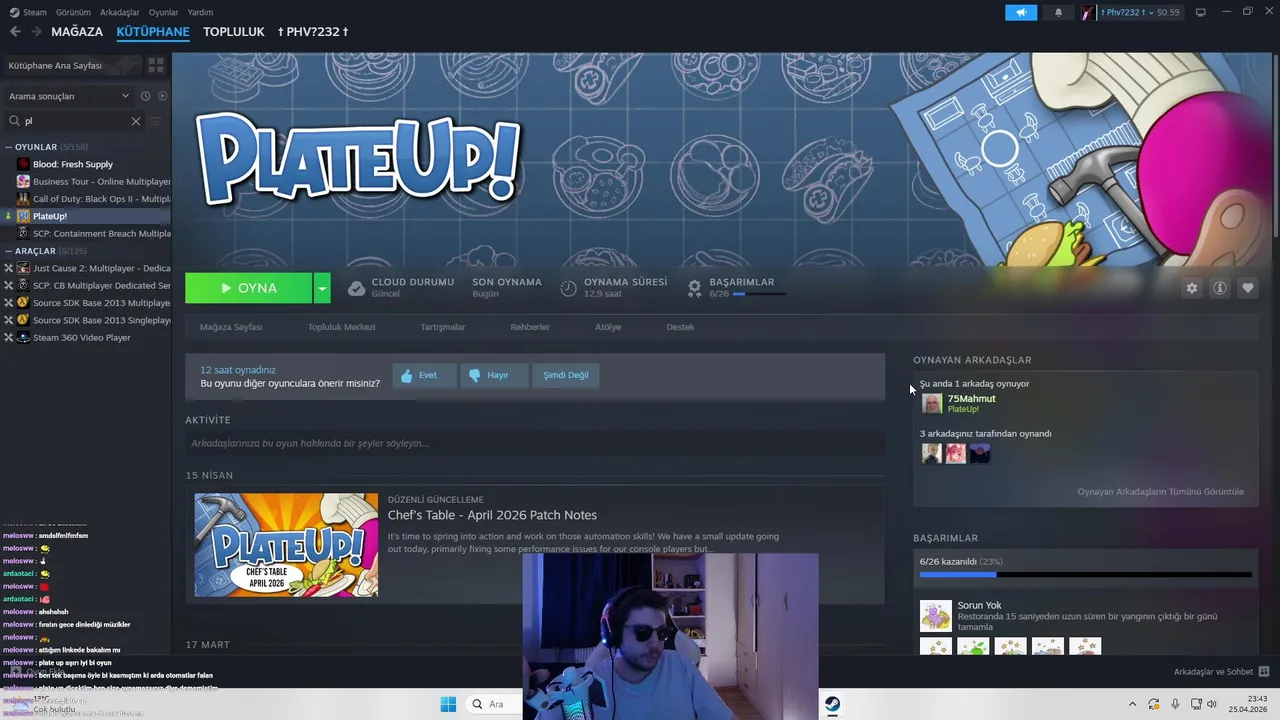Open Tartışmalar link
The image size is (1280, 720).
tap(443, 327)
